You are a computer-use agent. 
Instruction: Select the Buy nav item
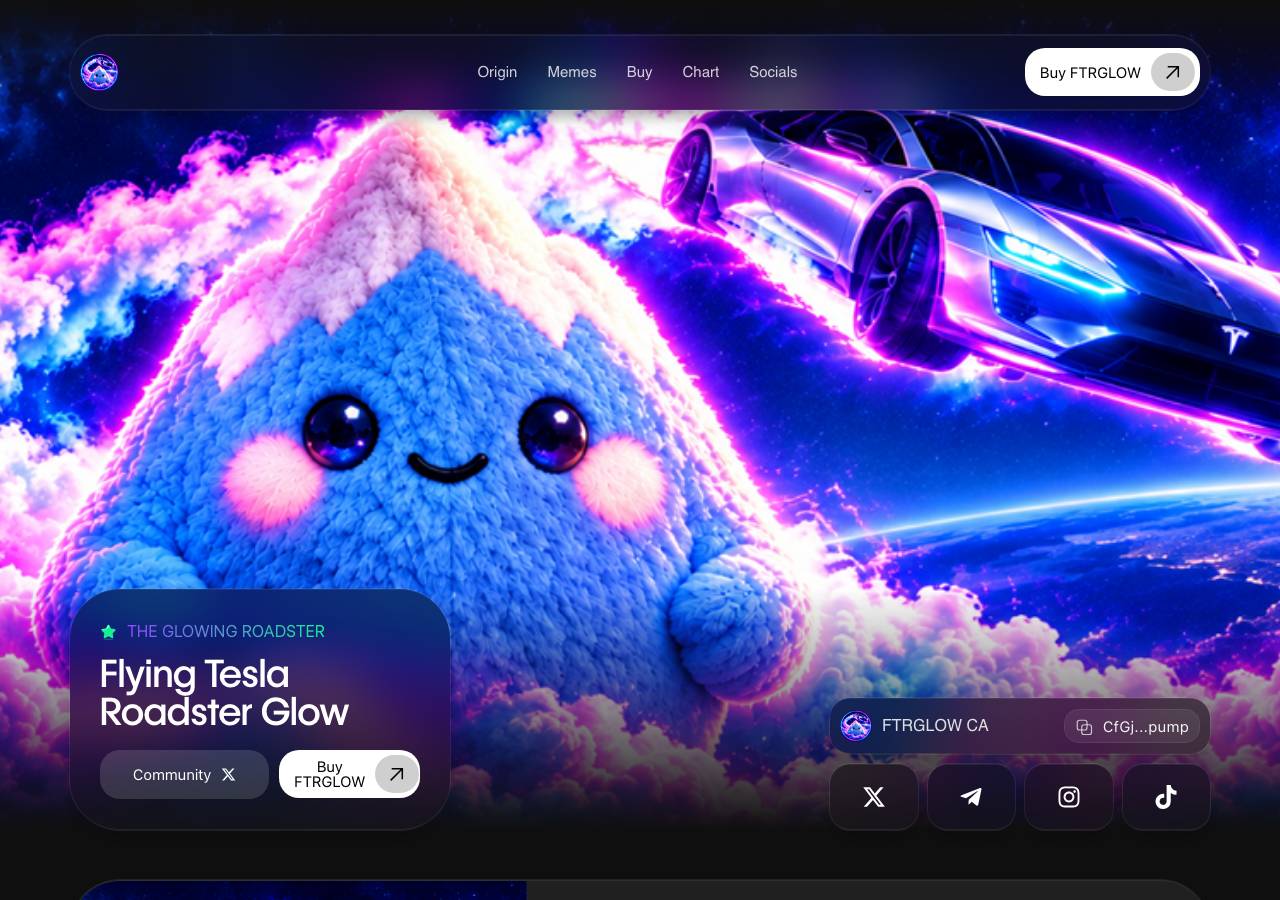tap(640, 72)
